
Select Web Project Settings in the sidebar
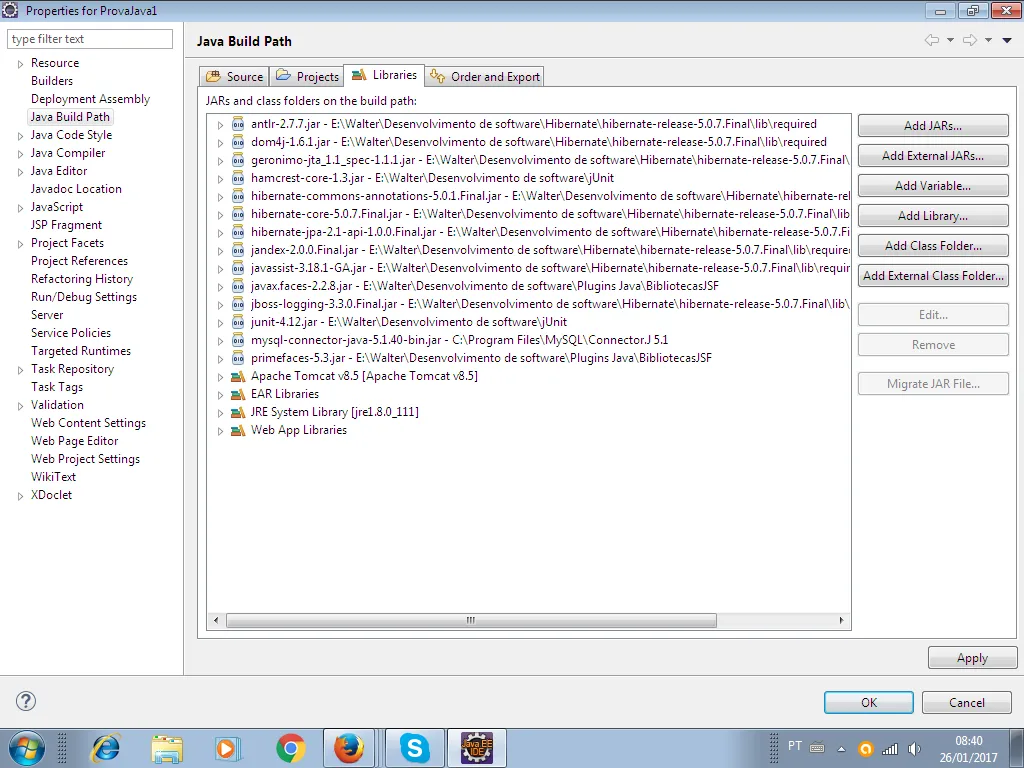85,458
